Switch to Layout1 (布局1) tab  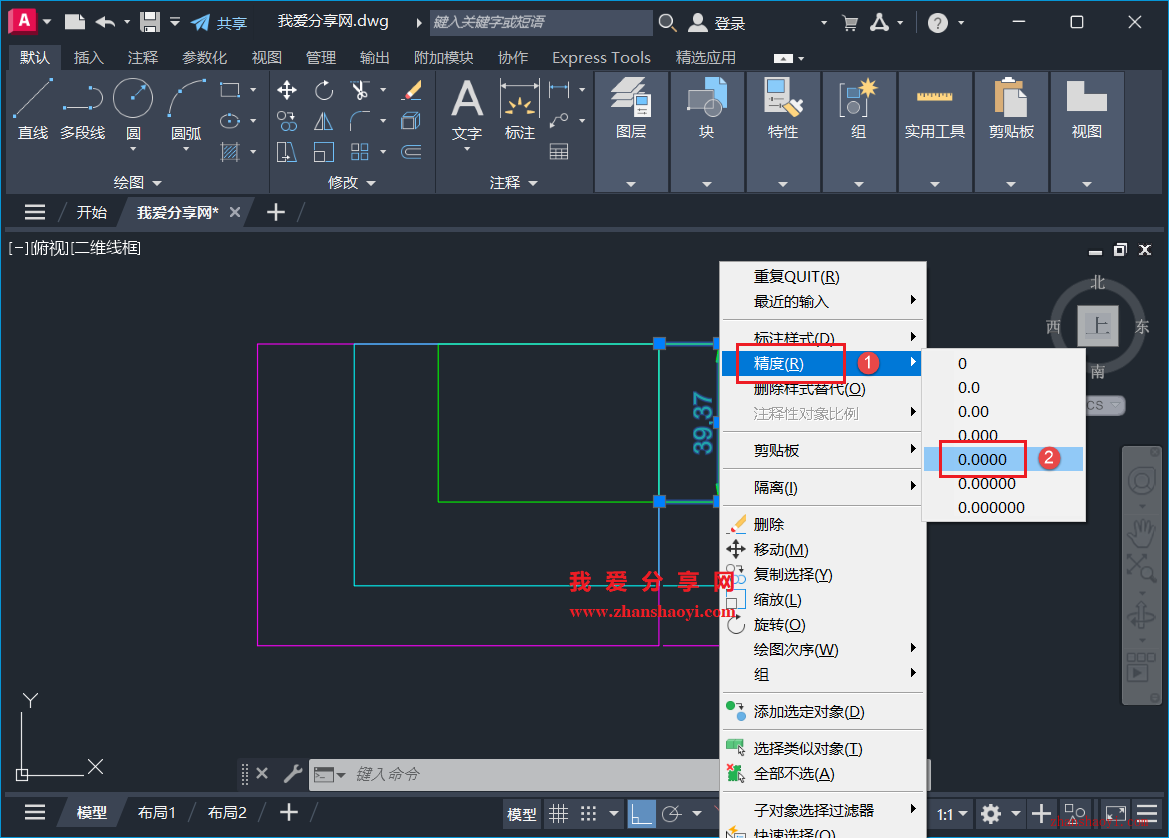[x=157, y=813]
